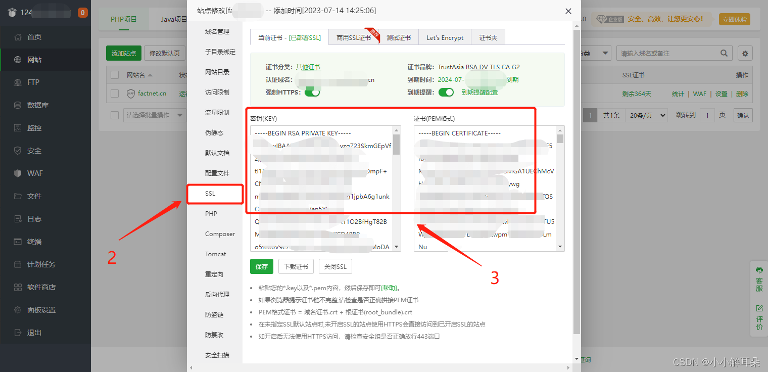768x372 pixels.
Task: Click the 关闭SSL button
Action: click(336, 267)
